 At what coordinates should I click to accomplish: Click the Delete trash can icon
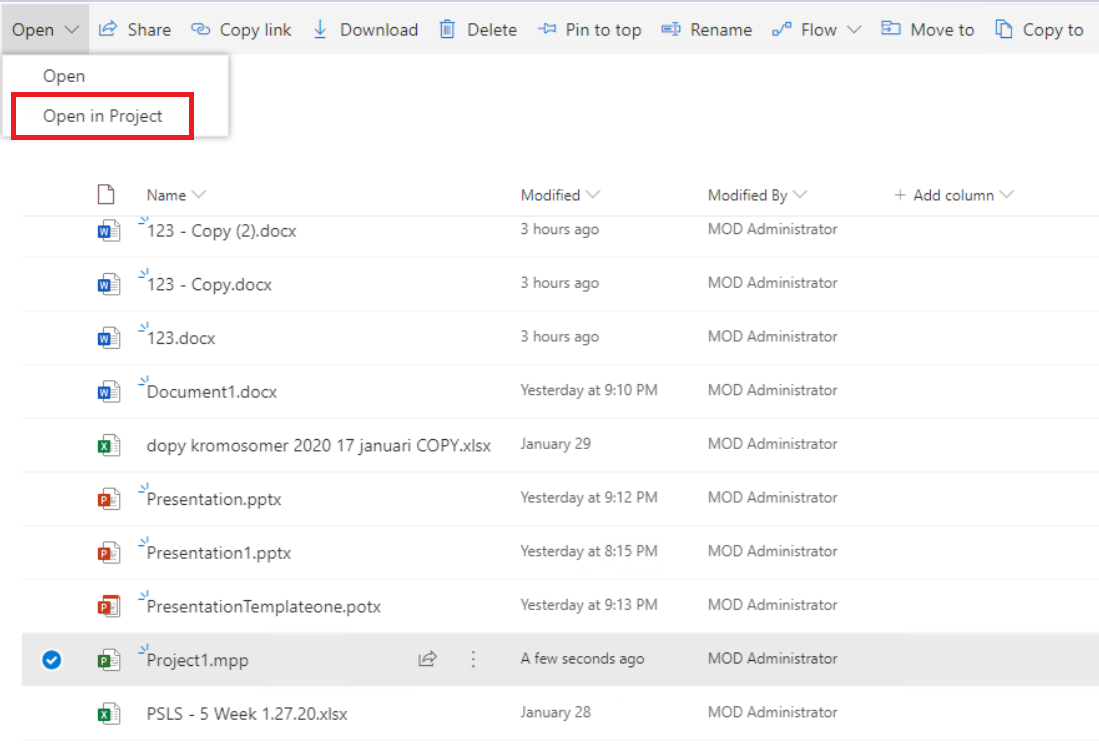447,29
